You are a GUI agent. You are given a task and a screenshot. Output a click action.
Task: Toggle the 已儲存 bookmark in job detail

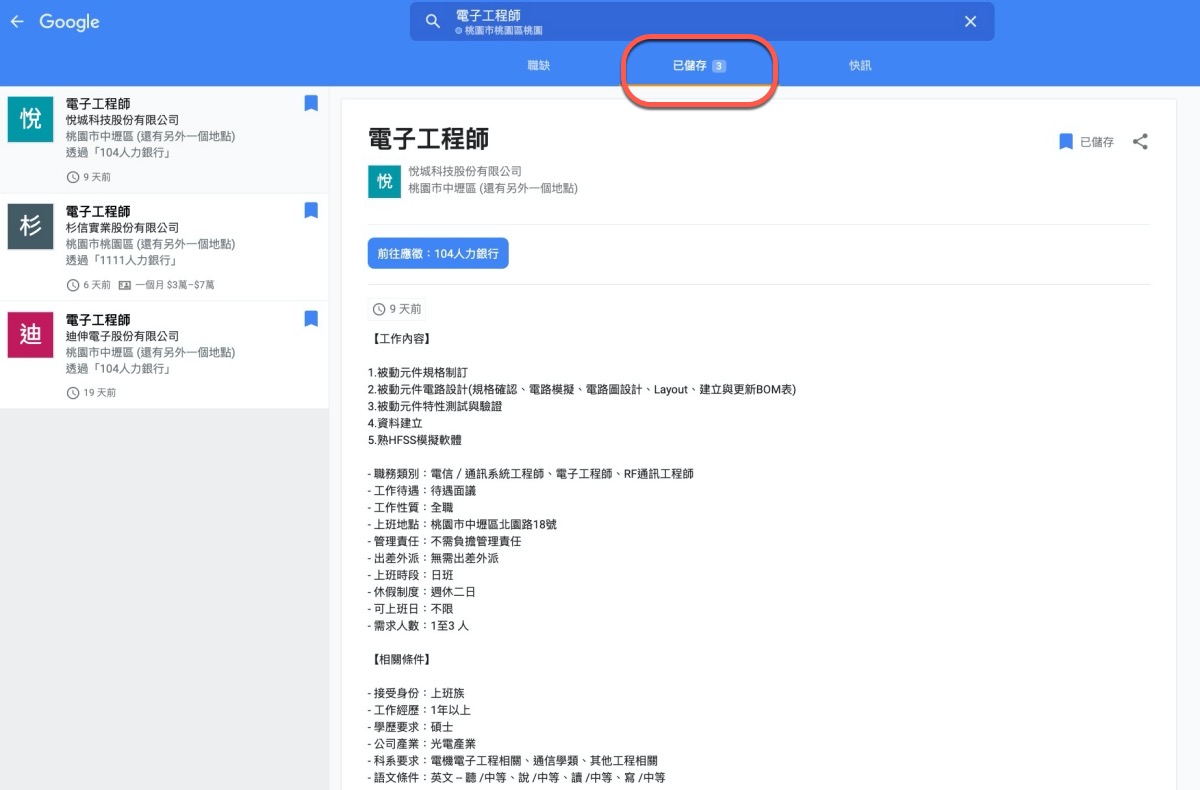coord(1086,142)
